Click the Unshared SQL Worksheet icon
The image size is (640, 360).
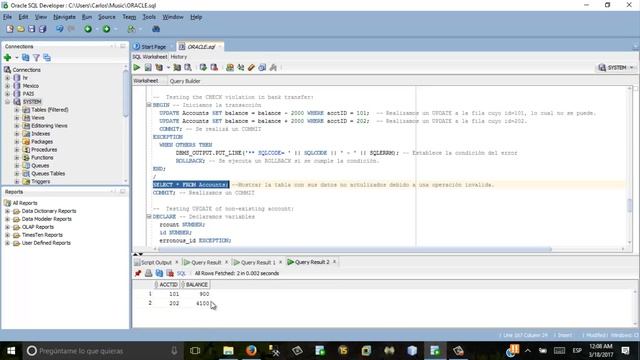[230, 68]
